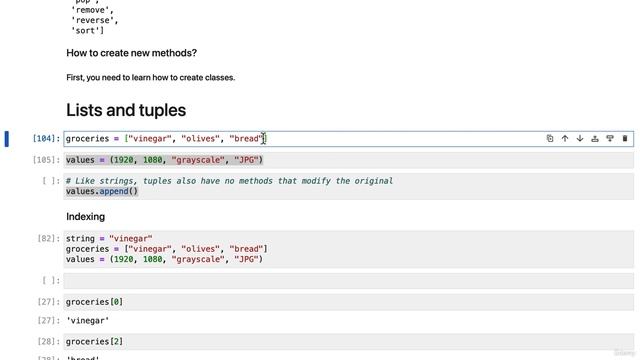Screen dimensions: 640x360
Task: Click the values.append() code cell
Action: click(x=349, y=186)
